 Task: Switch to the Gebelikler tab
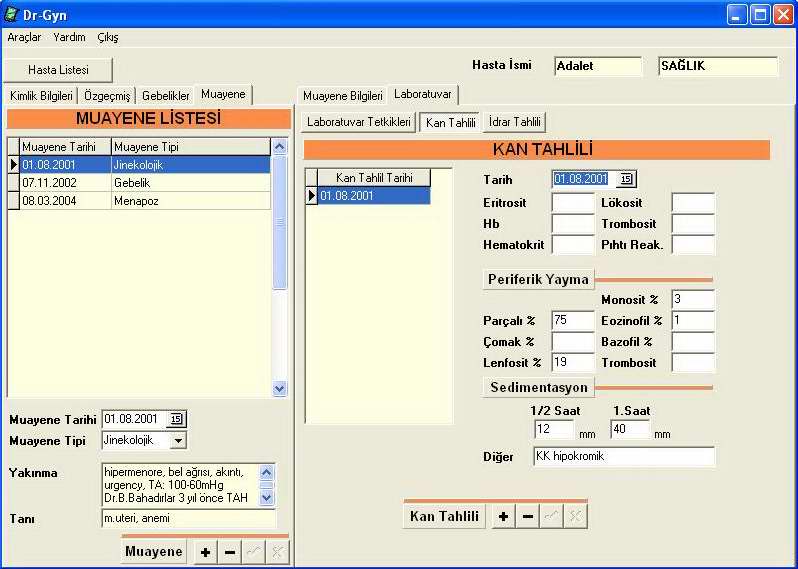click(165, 95)
